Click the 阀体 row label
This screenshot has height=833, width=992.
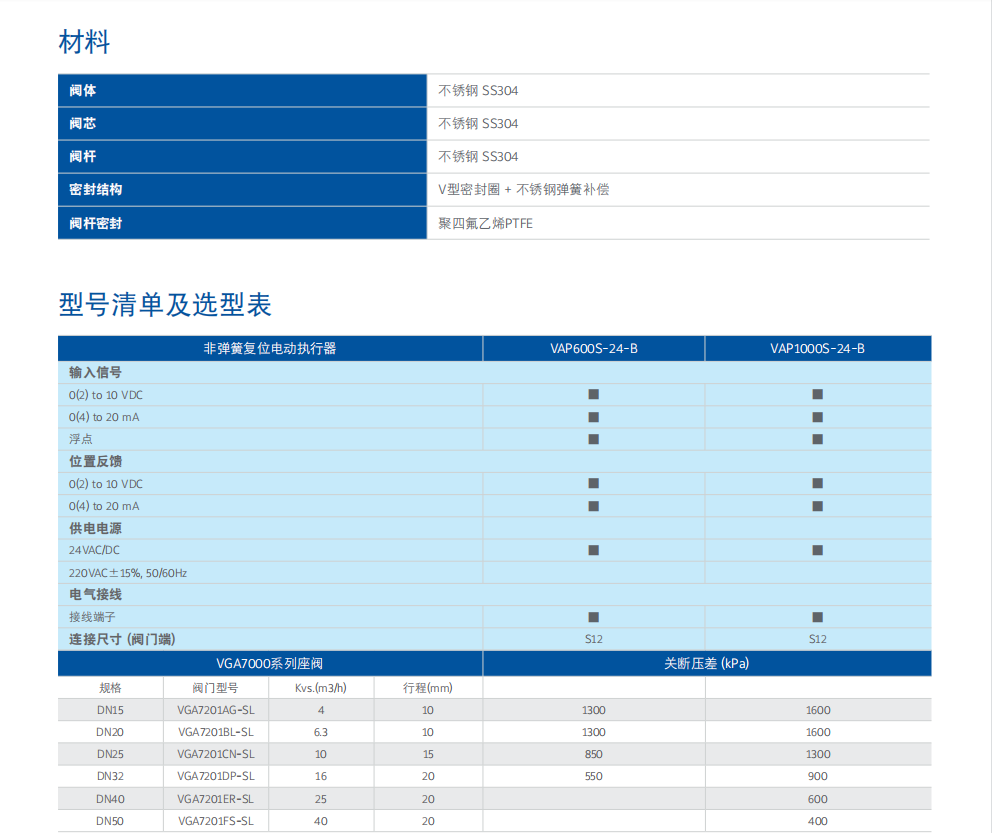(x=83, y=90)
